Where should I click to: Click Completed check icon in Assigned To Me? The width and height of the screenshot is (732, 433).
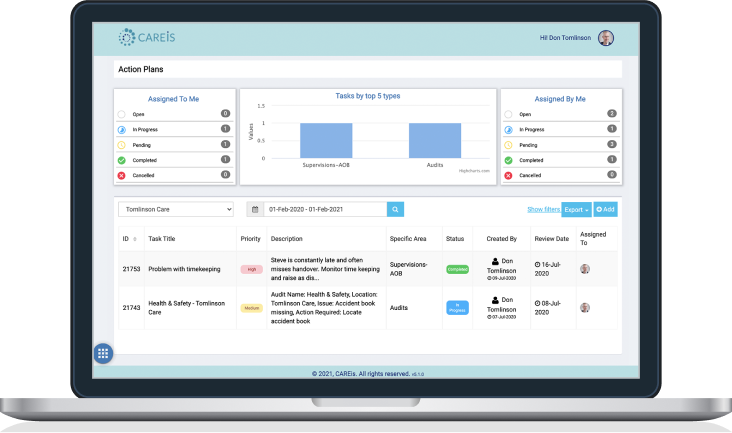pos(121,161)
